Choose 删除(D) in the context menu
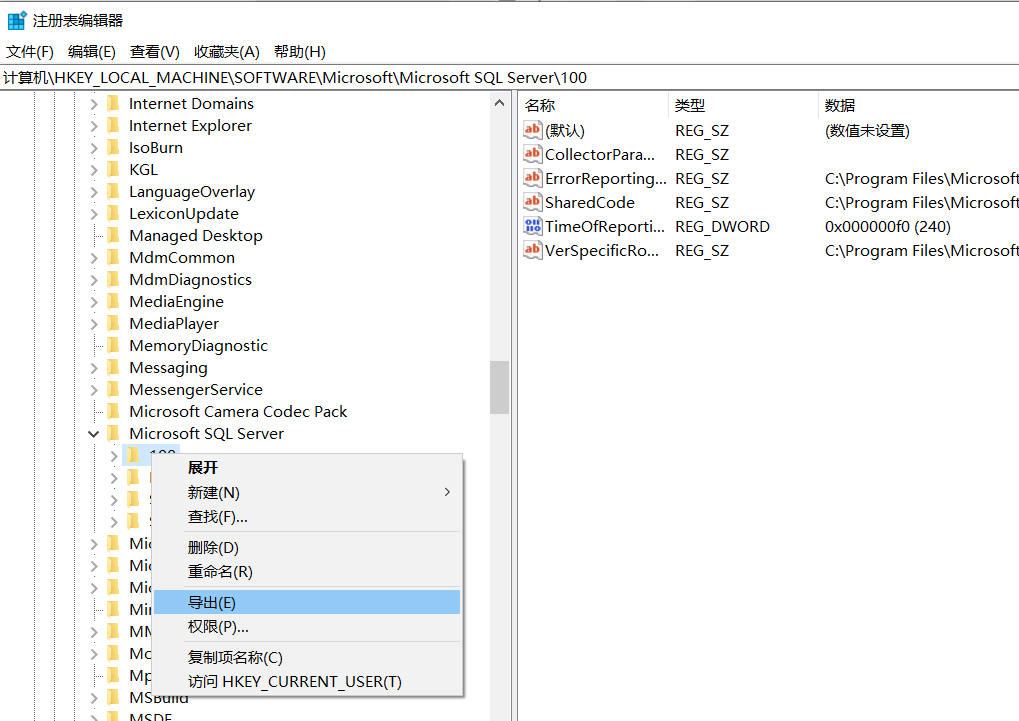The image size is (1019, 721). 307,547
